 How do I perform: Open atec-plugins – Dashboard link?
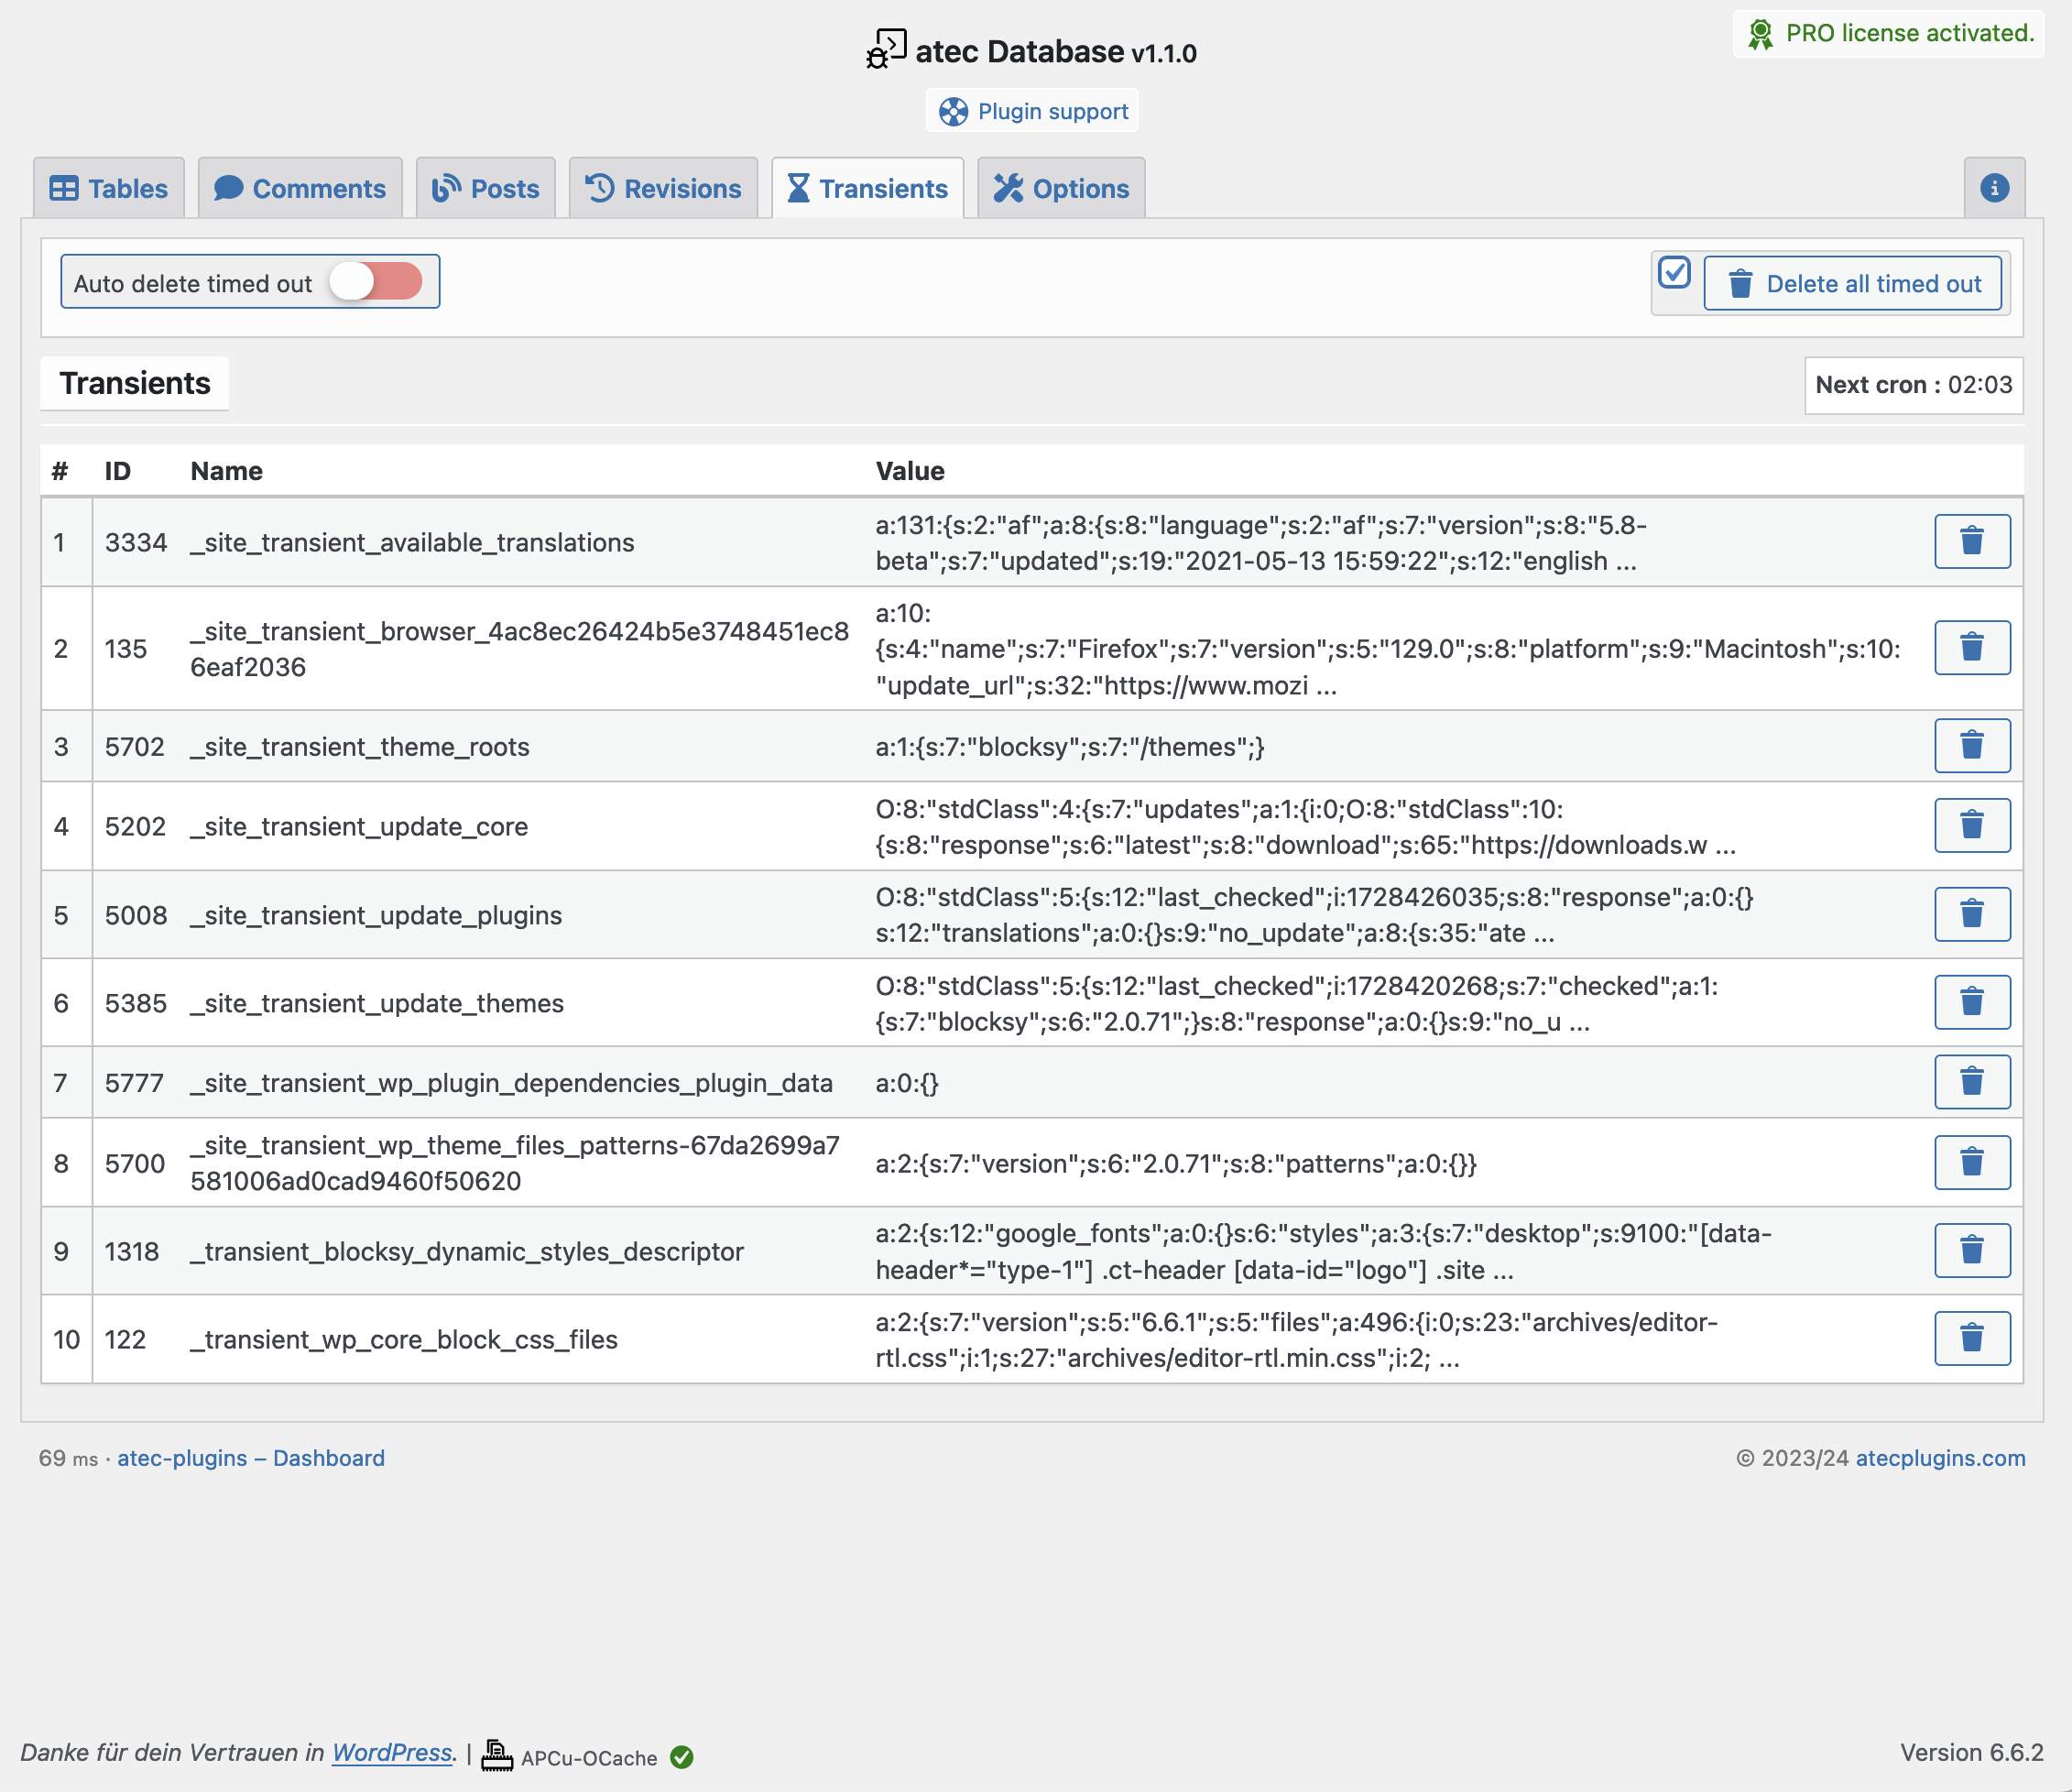pos(251,1458)
